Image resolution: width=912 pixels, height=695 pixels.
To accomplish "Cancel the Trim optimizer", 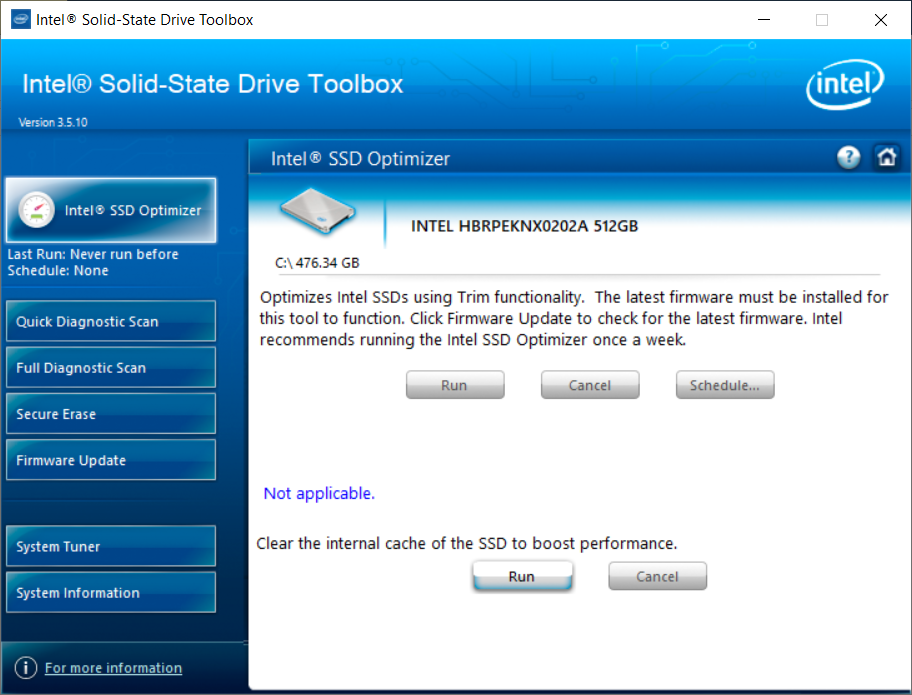I will tap(590, 385).
